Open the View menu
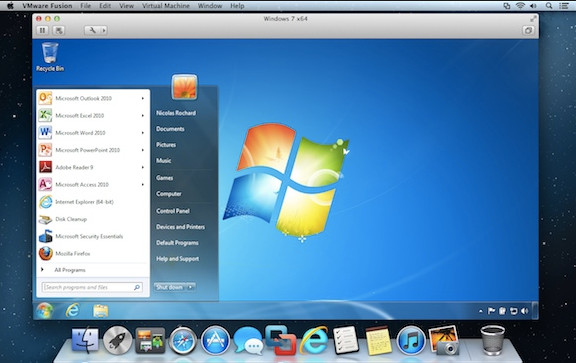Screen dimensions: 576x363 coord(126,6)
